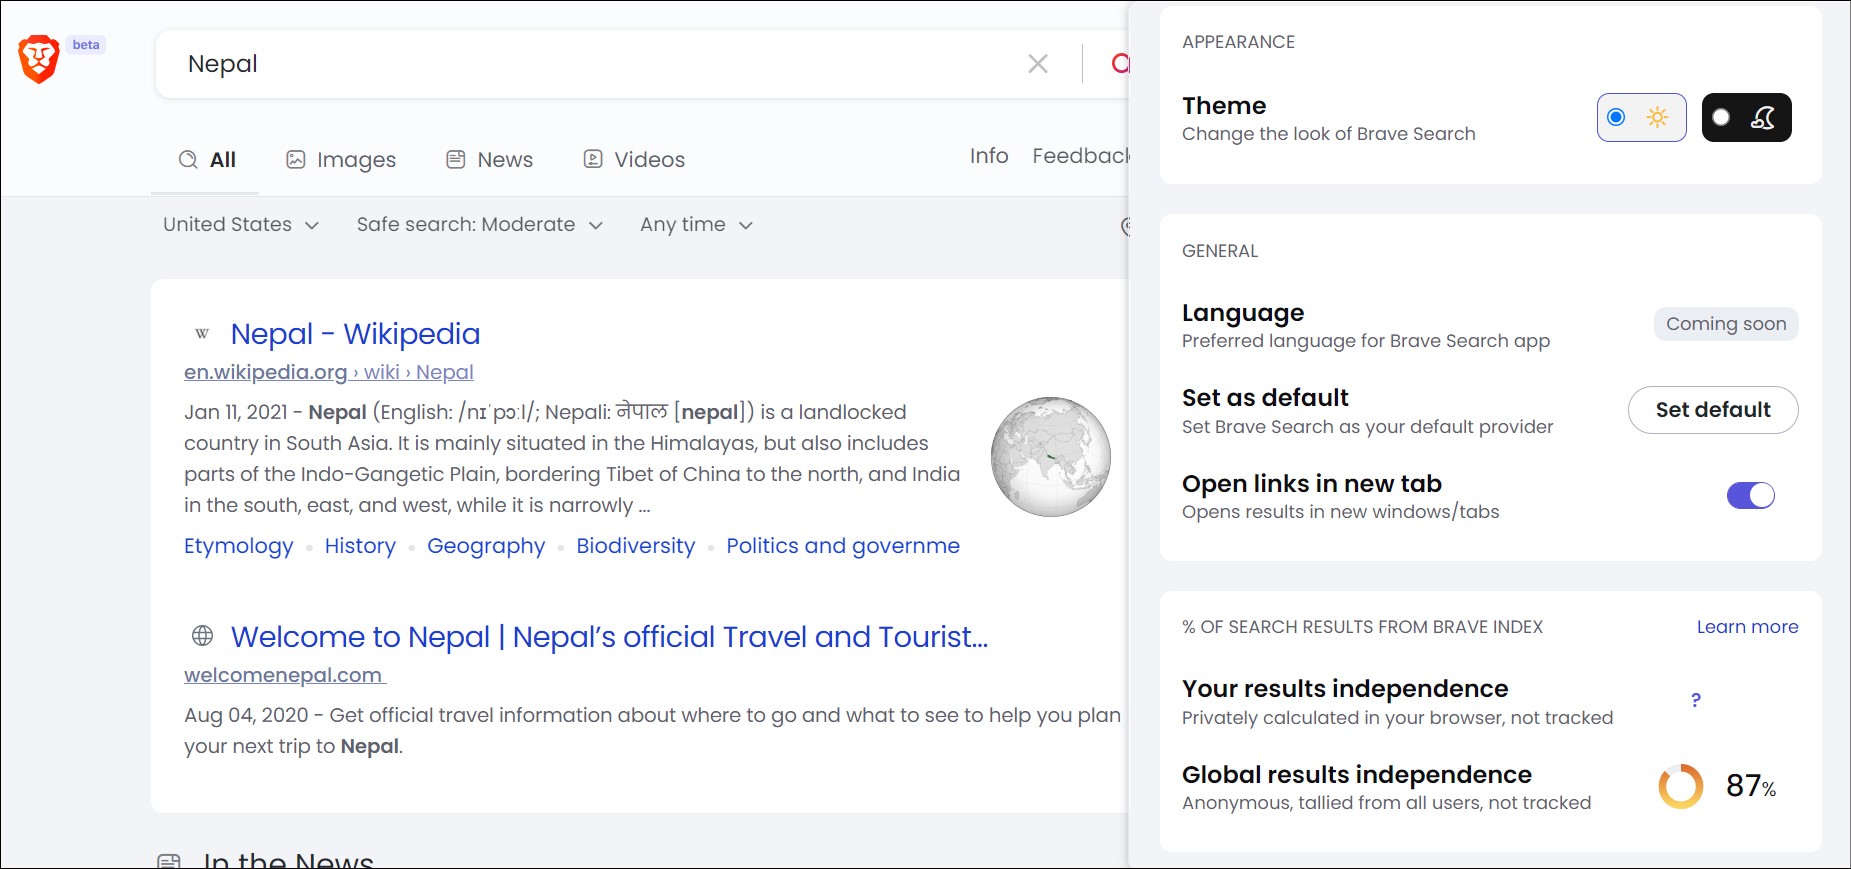Switch to the Images tab
1851x869 pixels.
pos(341,160)
